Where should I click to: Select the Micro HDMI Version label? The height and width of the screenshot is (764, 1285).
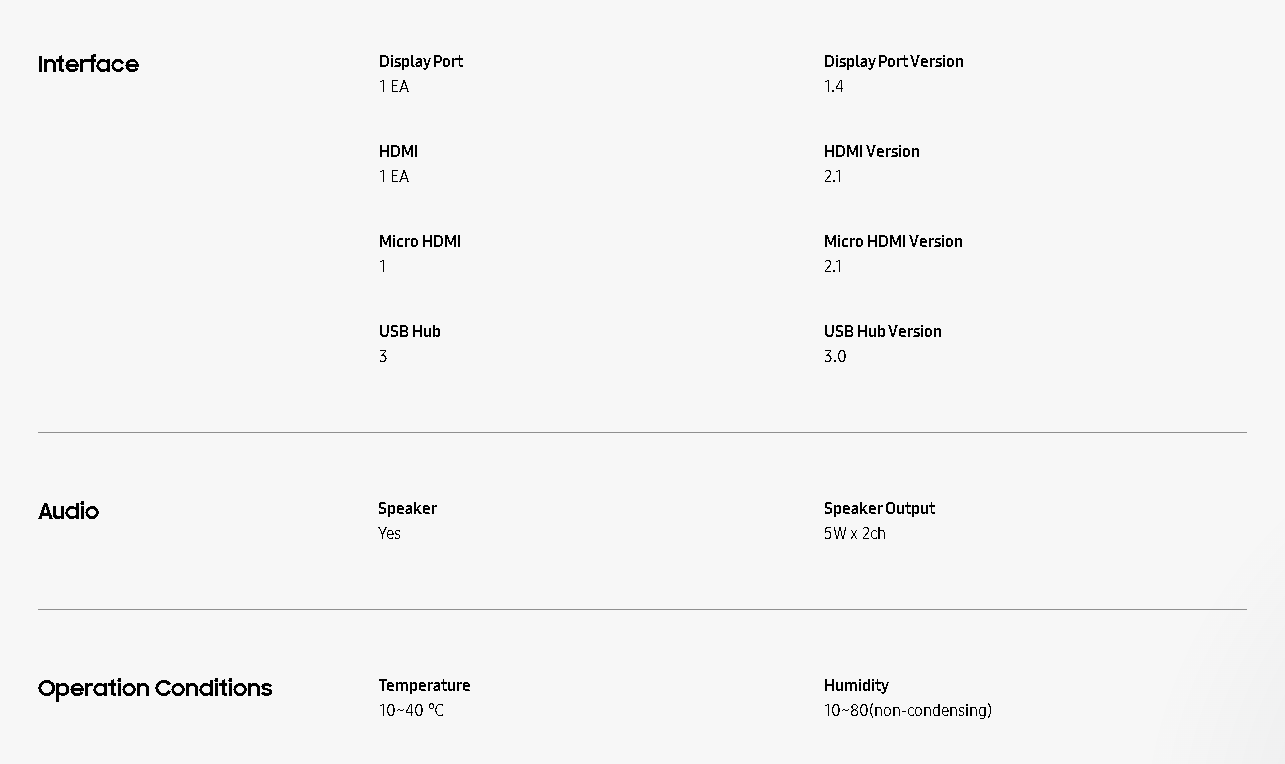(x=893, y=241)
